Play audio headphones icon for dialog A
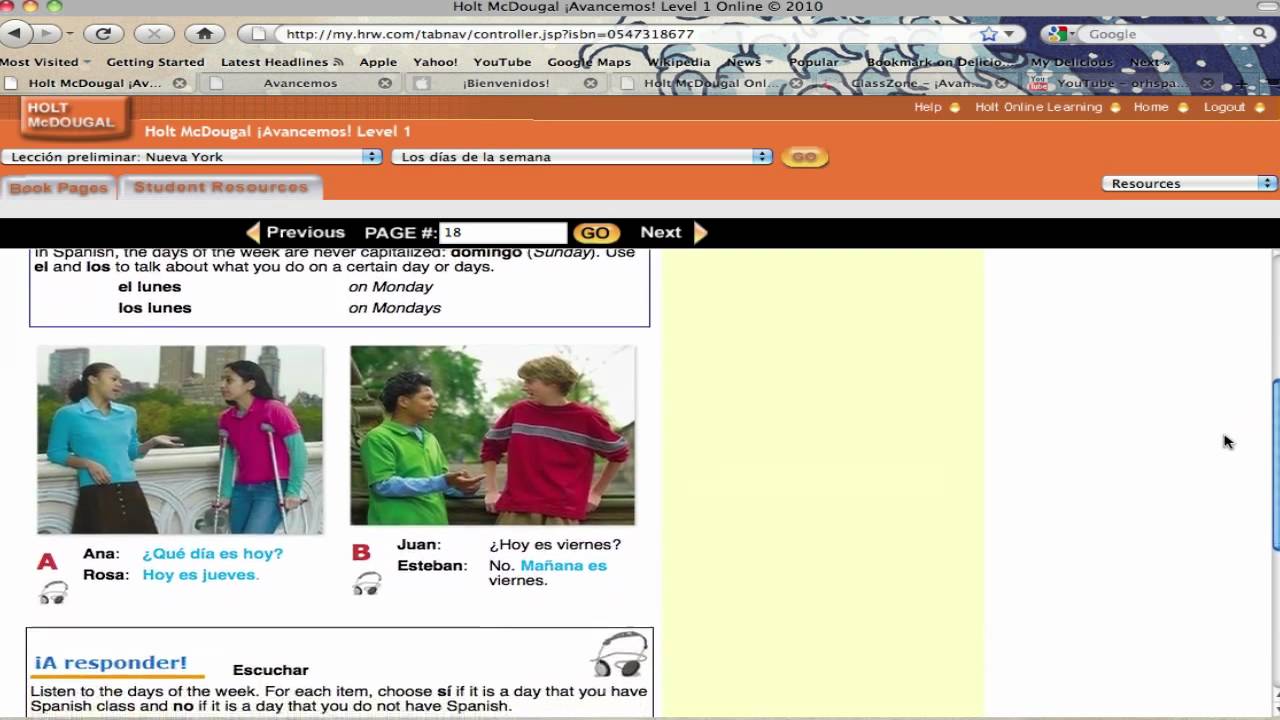This screenshot has height=720, width=1280. click(53, 593)
